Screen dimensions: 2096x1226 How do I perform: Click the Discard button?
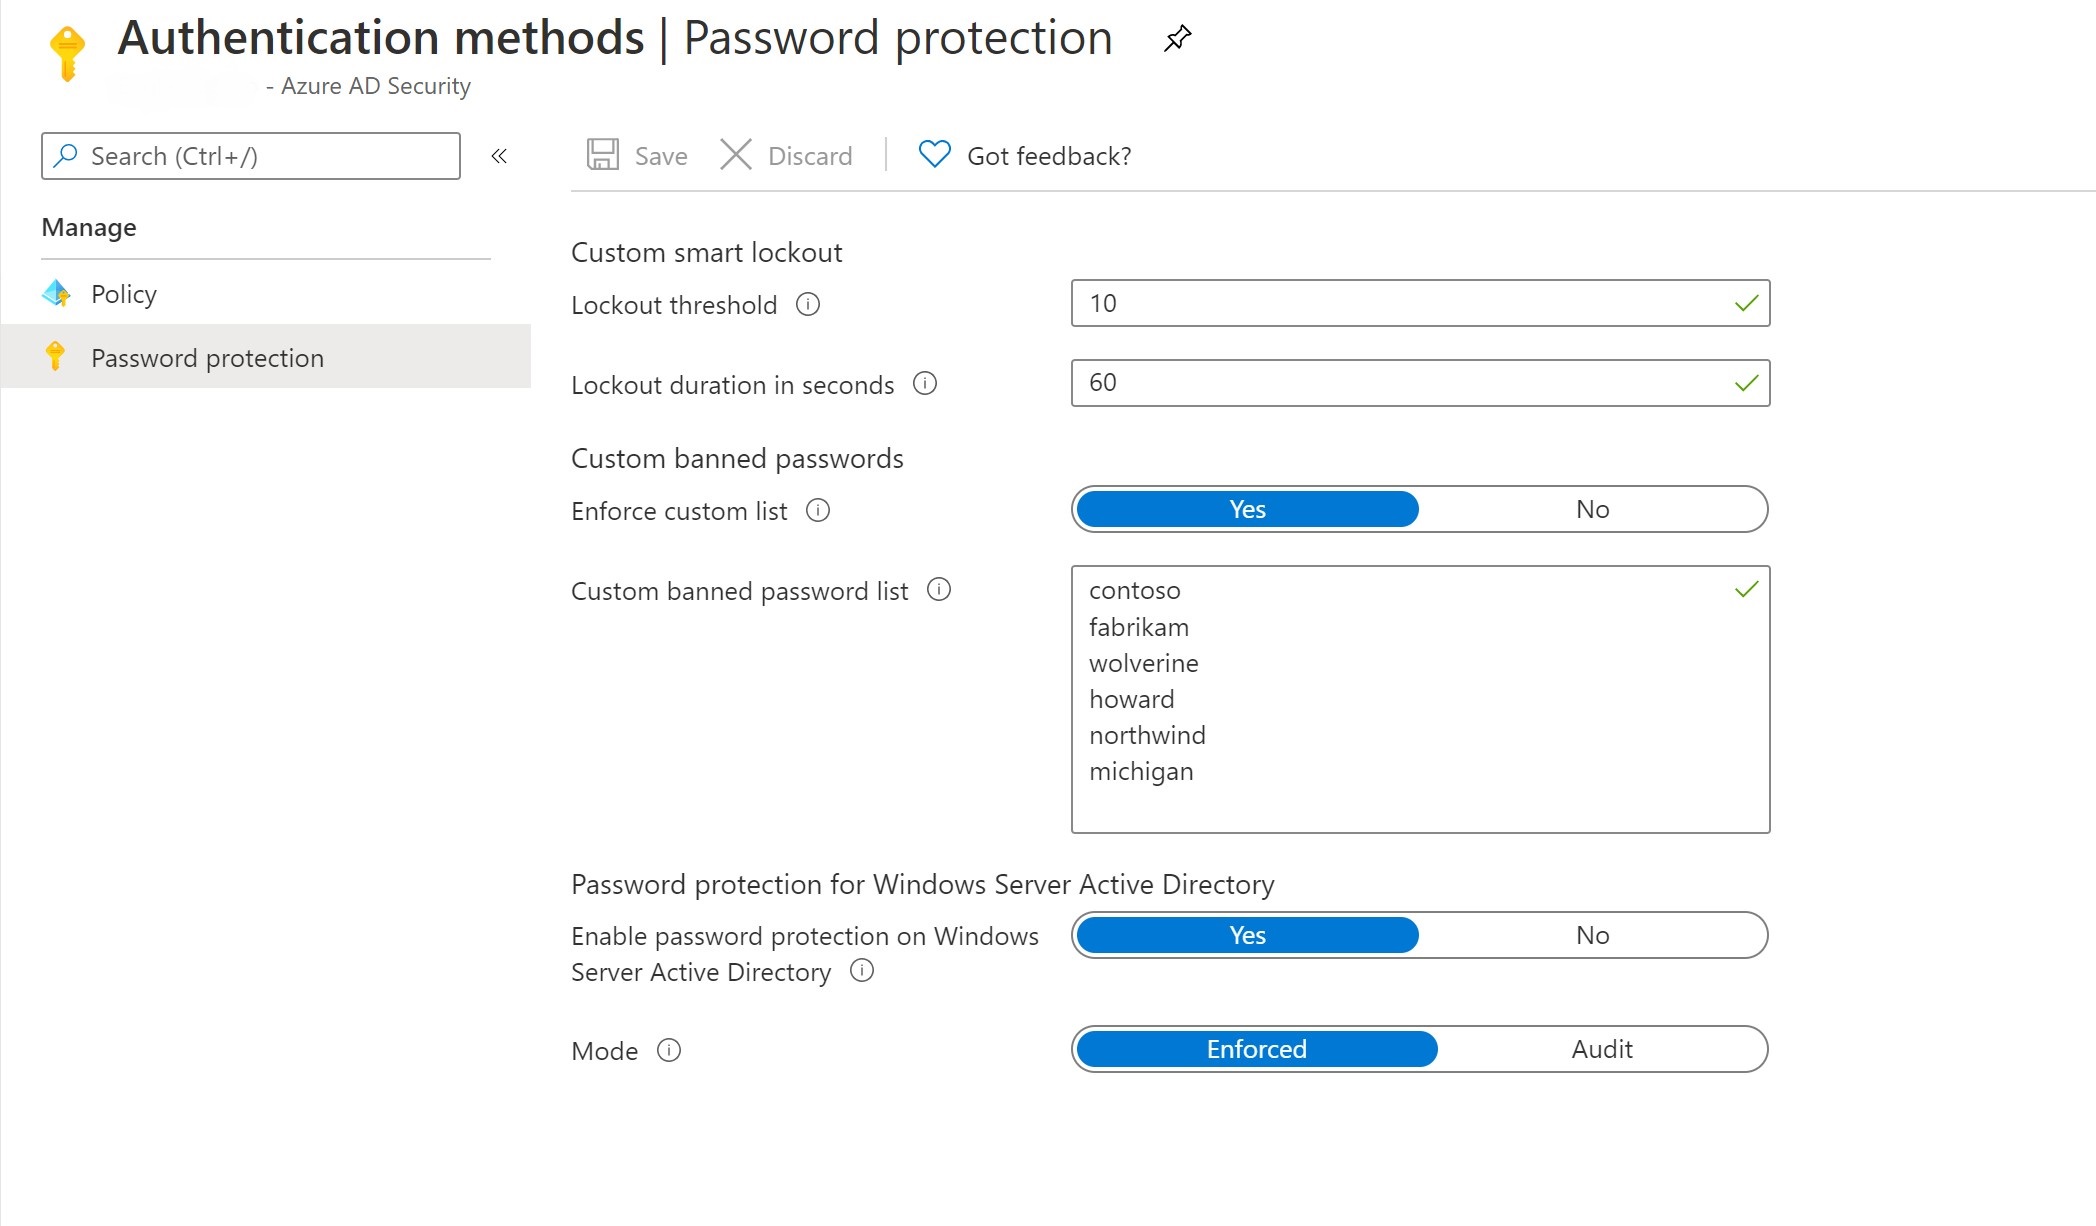tap(788, 155)
